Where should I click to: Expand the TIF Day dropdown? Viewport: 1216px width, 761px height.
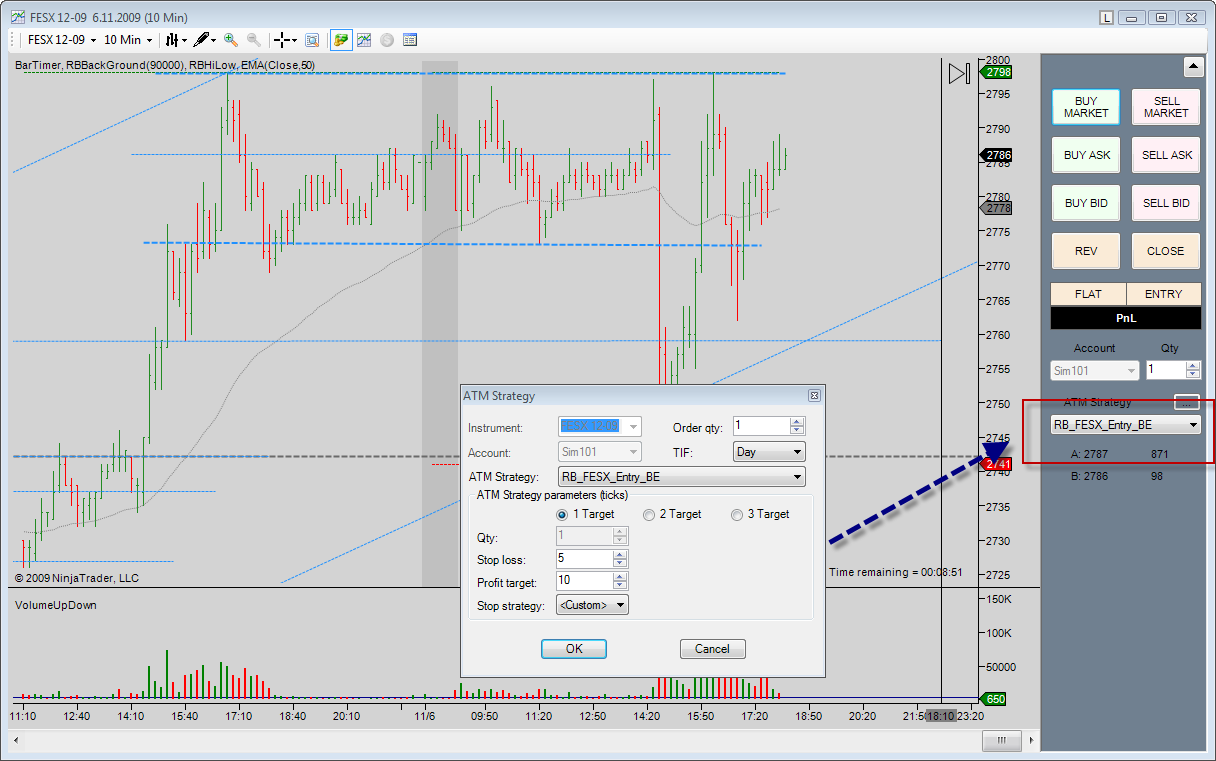[x=768, y=452]
